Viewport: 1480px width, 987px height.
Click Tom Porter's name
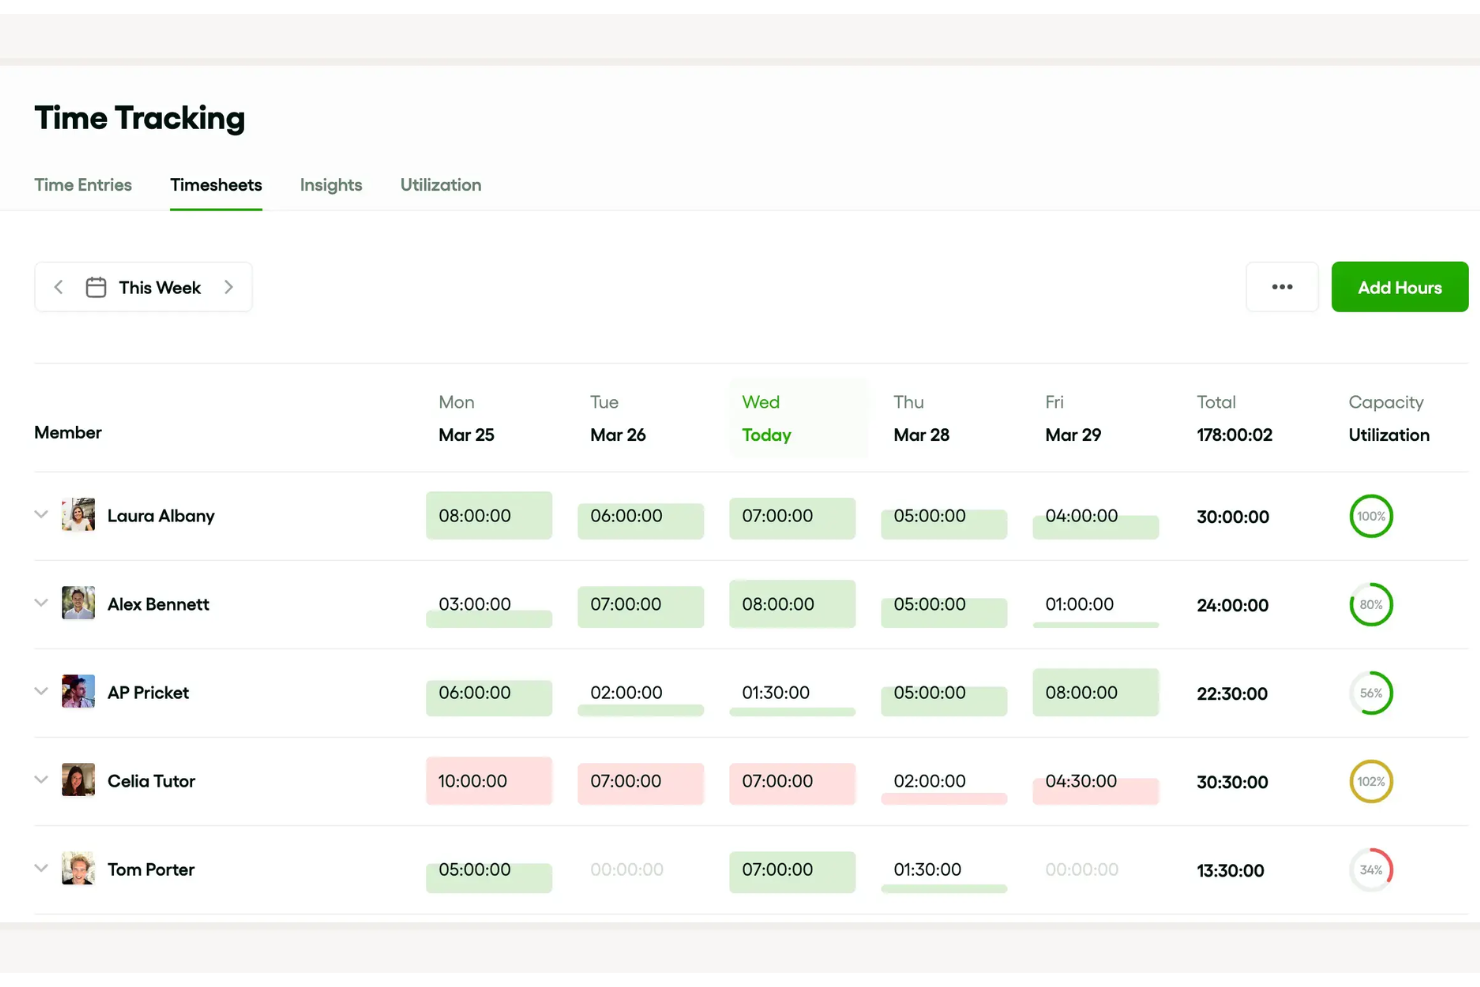click(x=151, y=869)
